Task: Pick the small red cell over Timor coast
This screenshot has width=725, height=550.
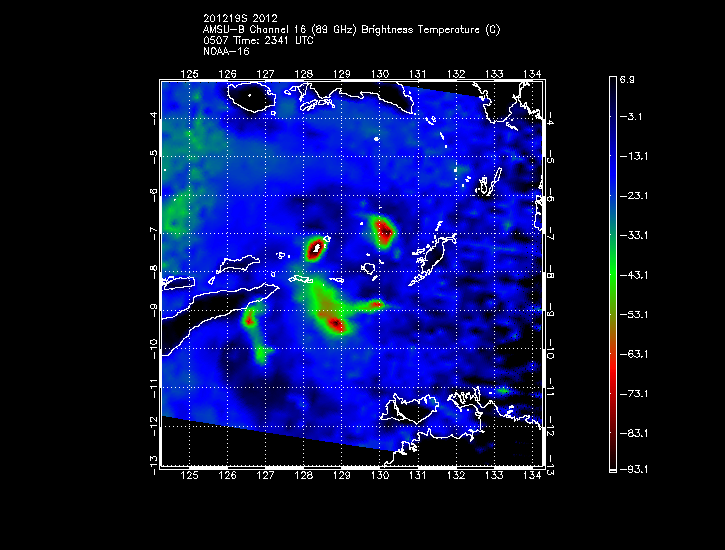Action: click(x=249, y=319)
